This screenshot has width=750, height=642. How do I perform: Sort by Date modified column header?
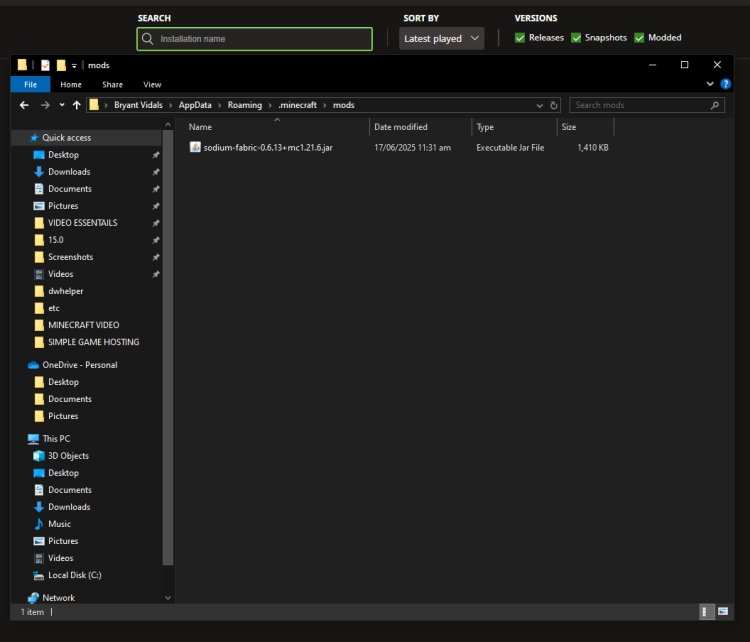420,127
